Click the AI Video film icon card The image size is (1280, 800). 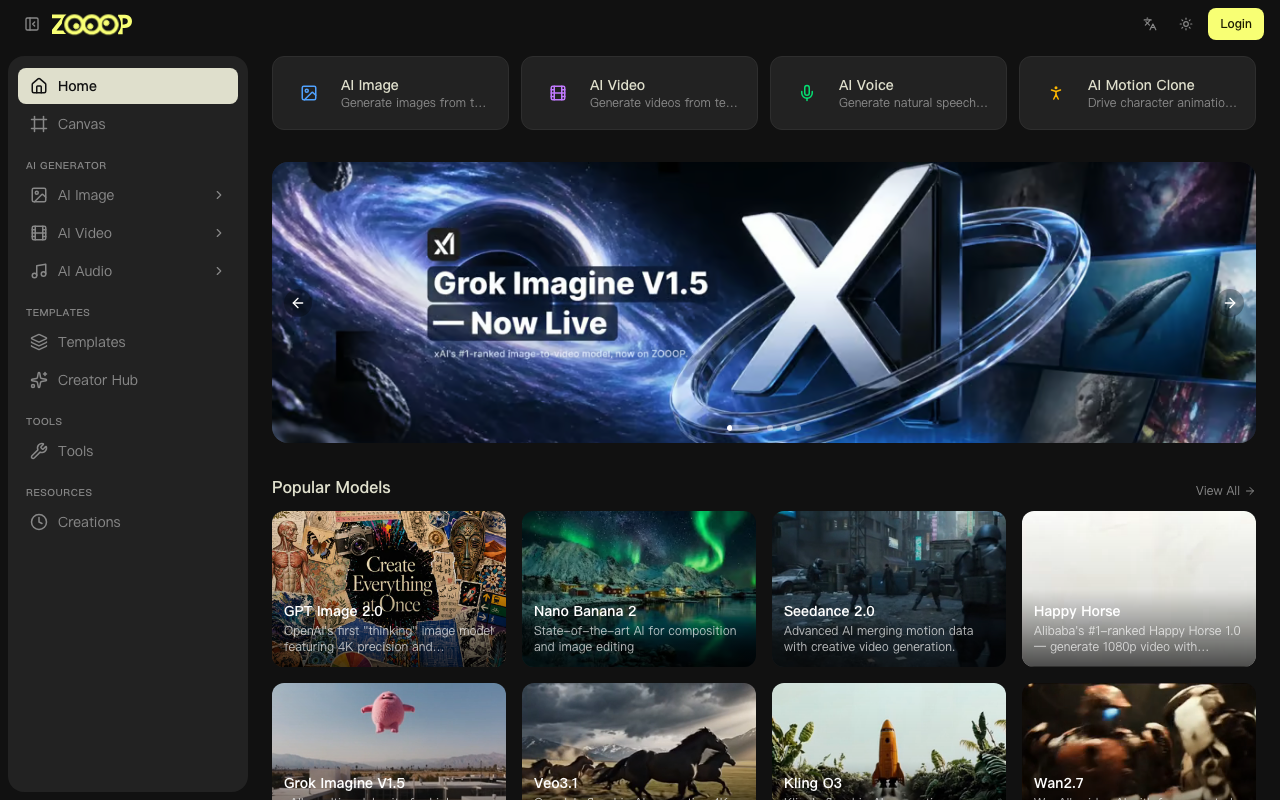point(639,93)
